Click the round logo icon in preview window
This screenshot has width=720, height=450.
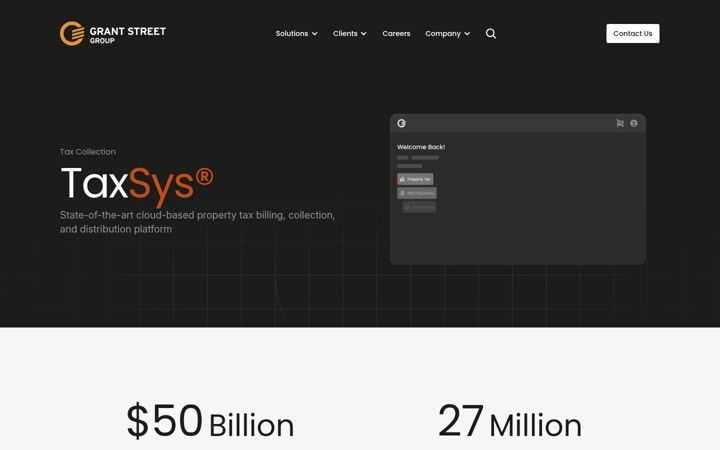[401, 123]
